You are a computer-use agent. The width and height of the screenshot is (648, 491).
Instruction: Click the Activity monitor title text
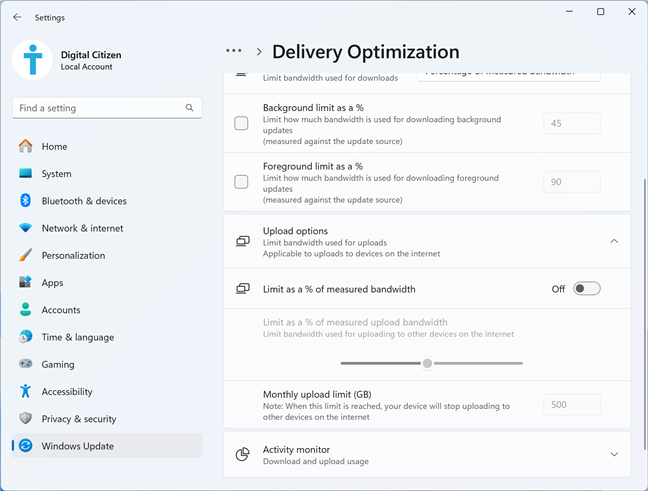tap(296, 449)
